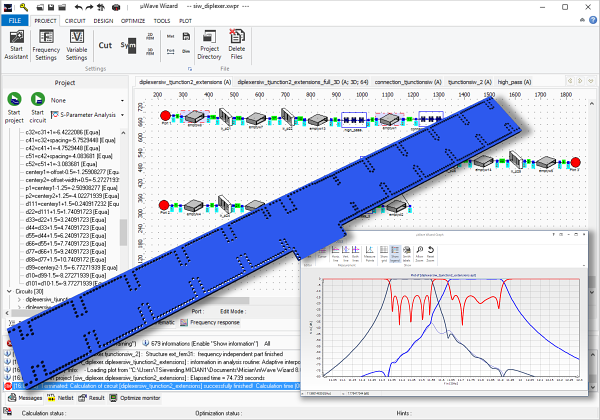Image resolution: width=600 pixels, height=420 pixels.
Task: Click the Delete Files icon
Action: [x=237, y=45]
